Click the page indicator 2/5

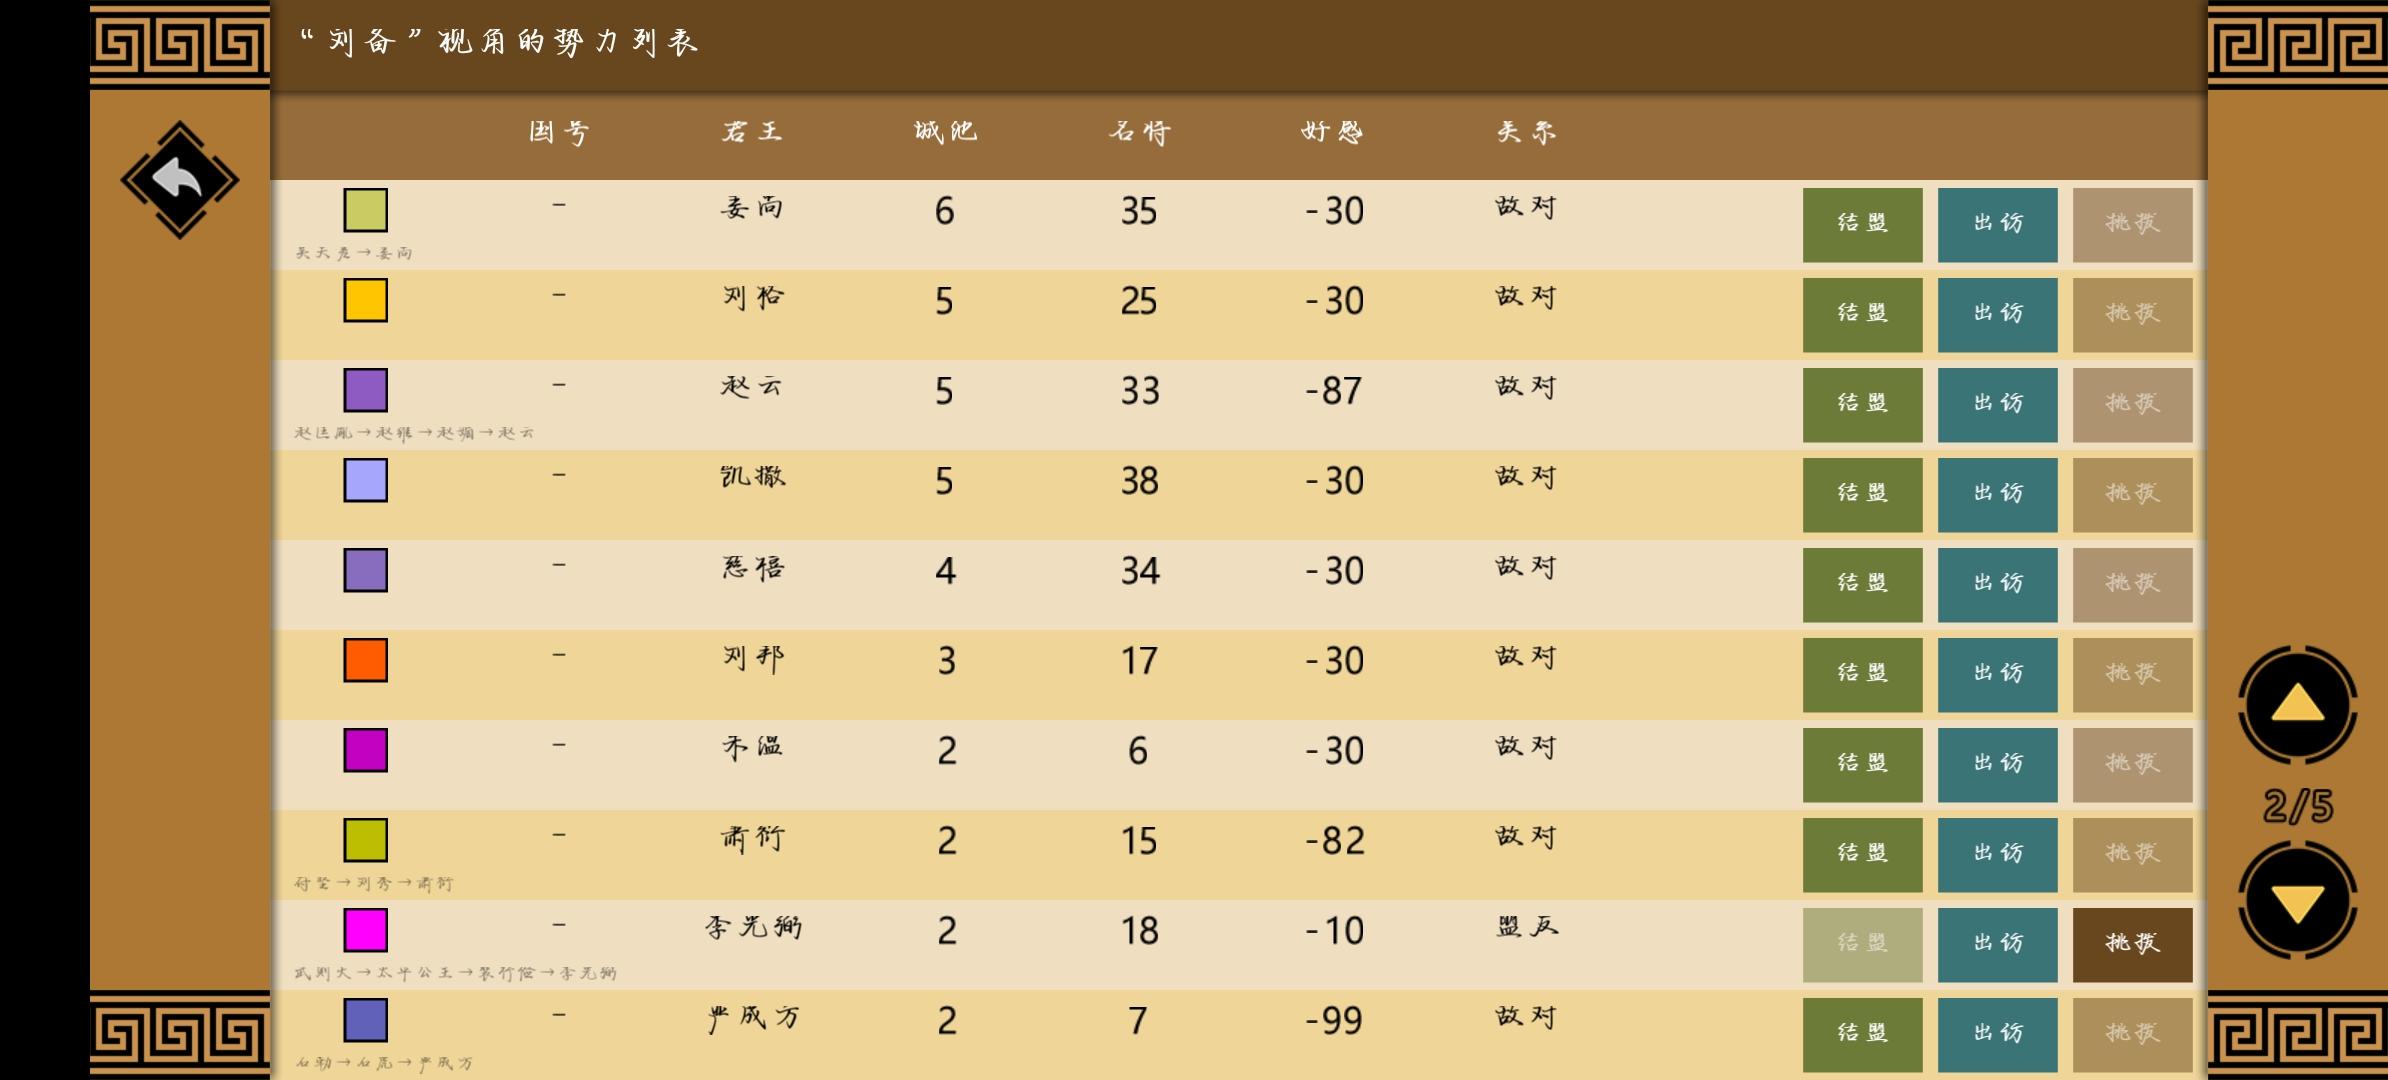[x=2297, y=806]
